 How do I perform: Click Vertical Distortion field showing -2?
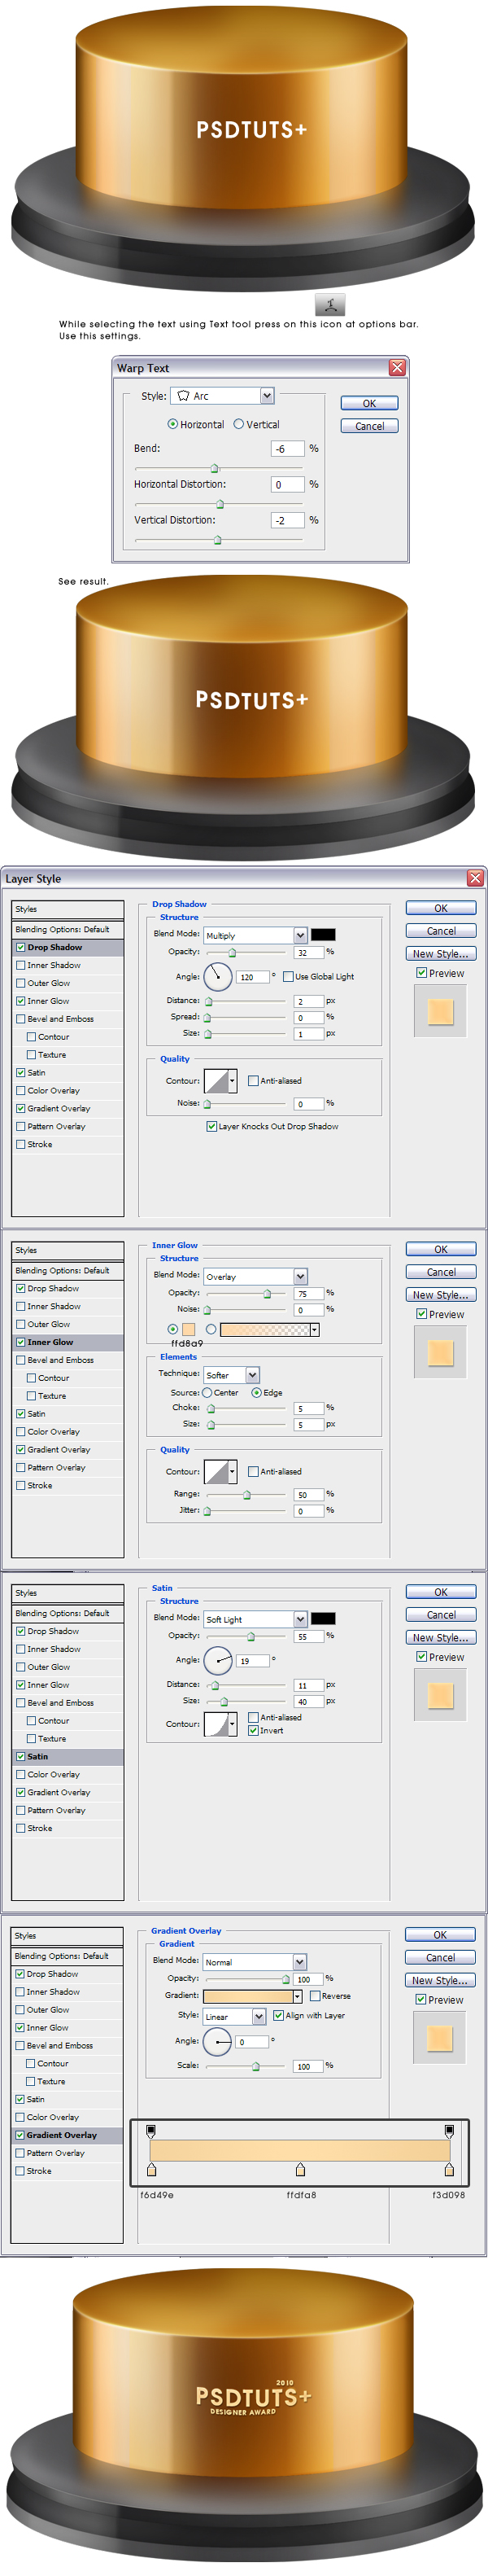pos(288,520)
